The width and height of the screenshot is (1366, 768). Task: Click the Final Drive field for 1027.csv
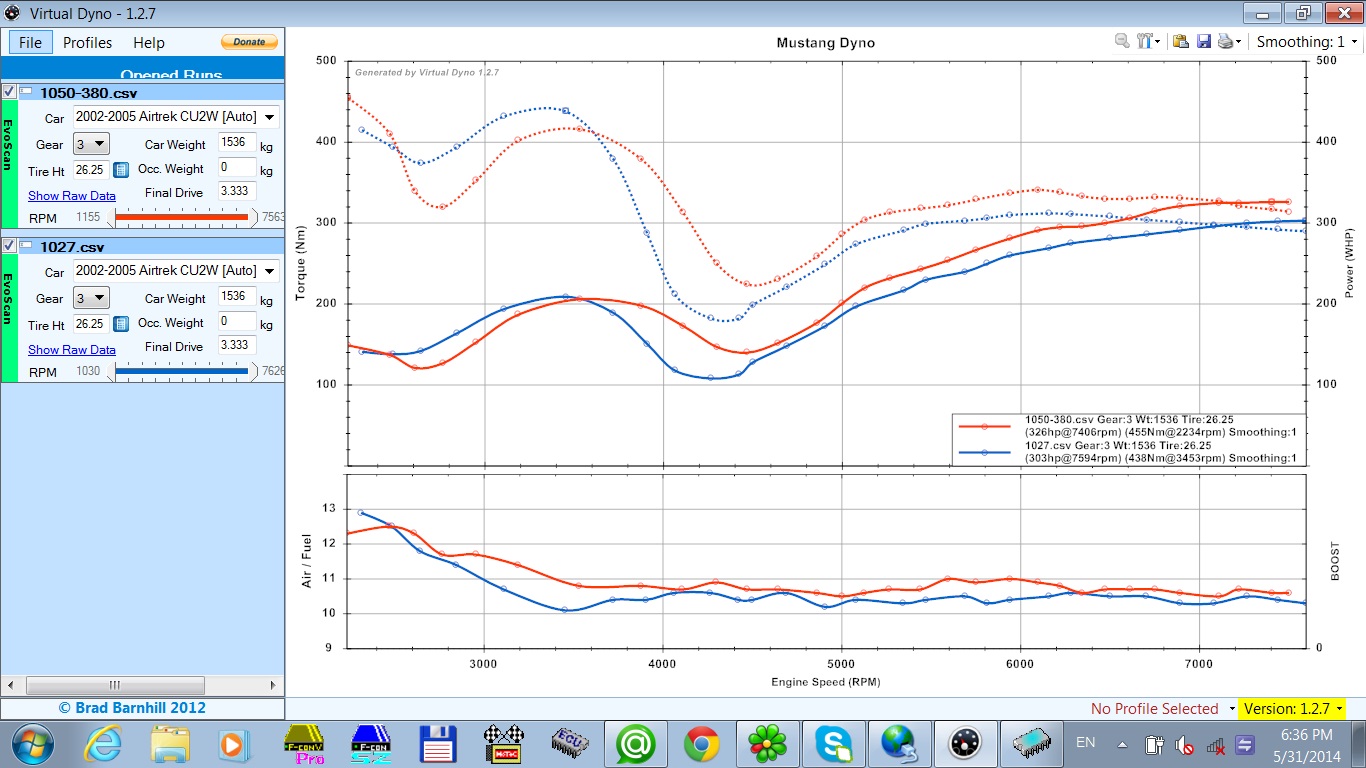pos(237,346)
